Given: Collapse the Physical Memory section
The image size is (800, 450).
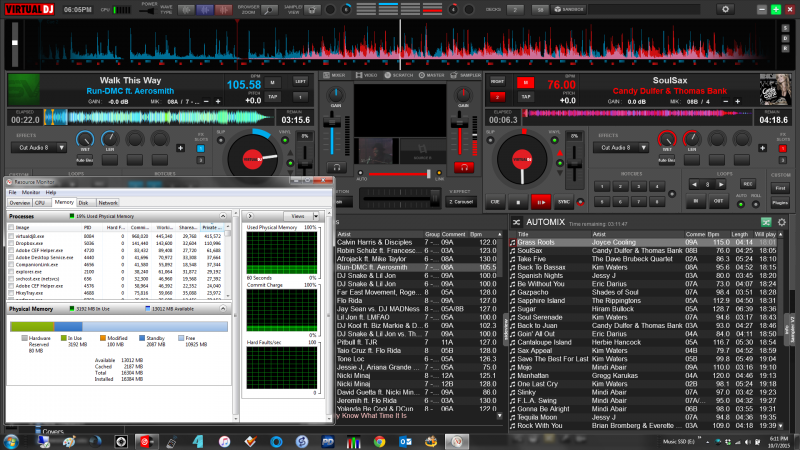Looking at the screenshot, I should [x=223, y=309].
